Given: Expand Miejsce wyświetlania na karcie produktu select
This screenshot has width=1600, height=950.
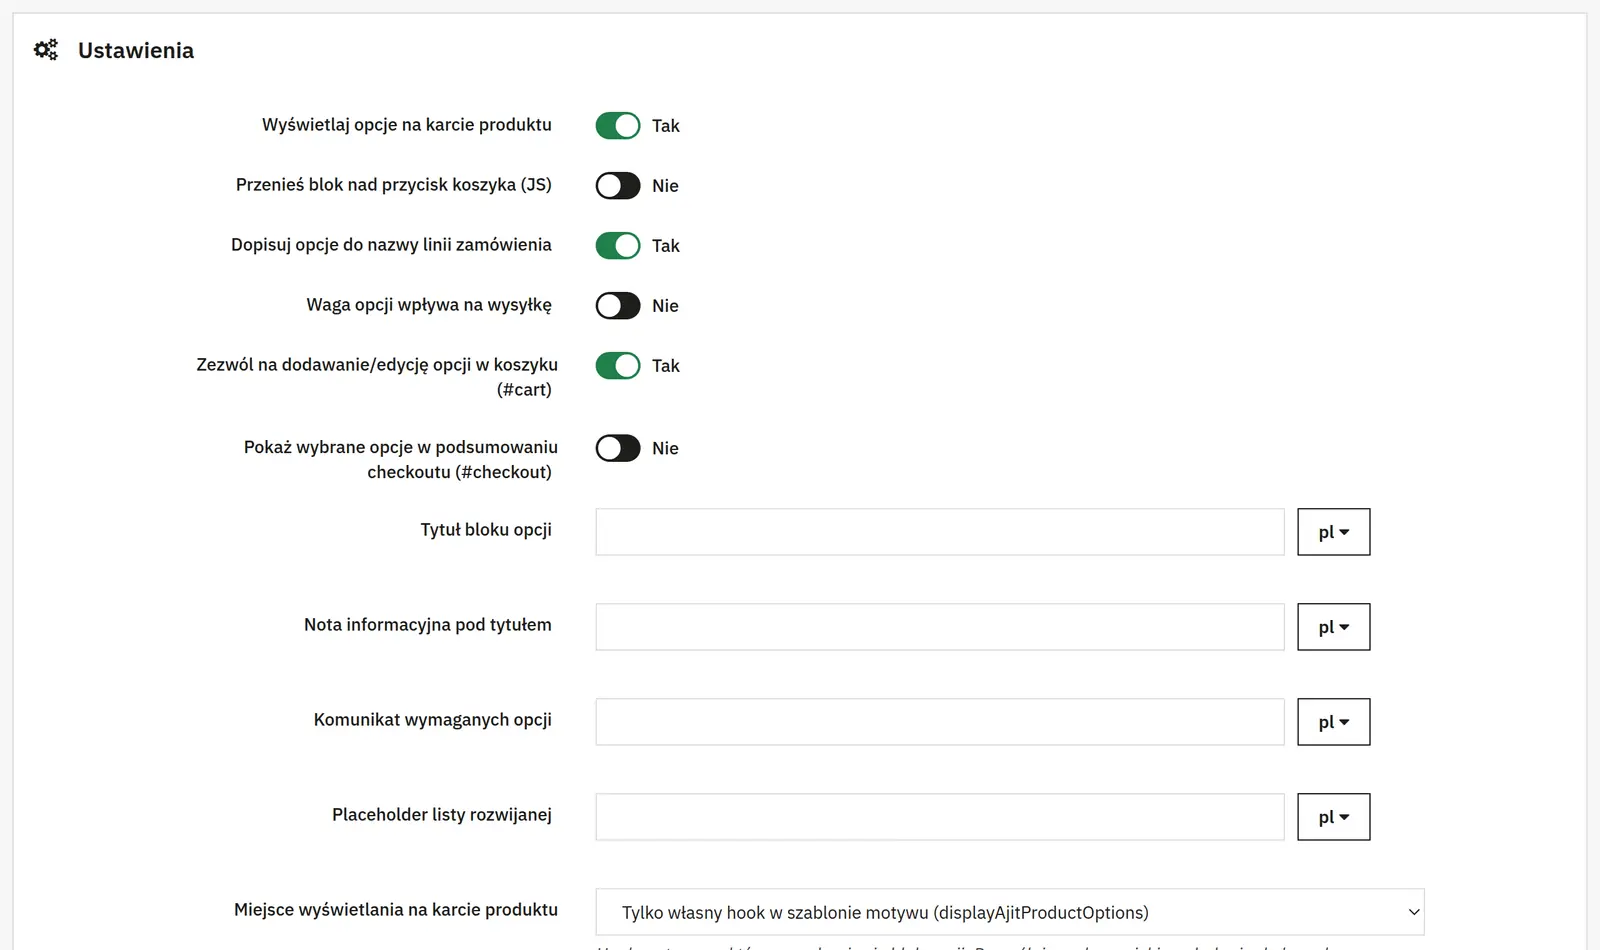Looking at the screenshot, I should (1010, 912).
